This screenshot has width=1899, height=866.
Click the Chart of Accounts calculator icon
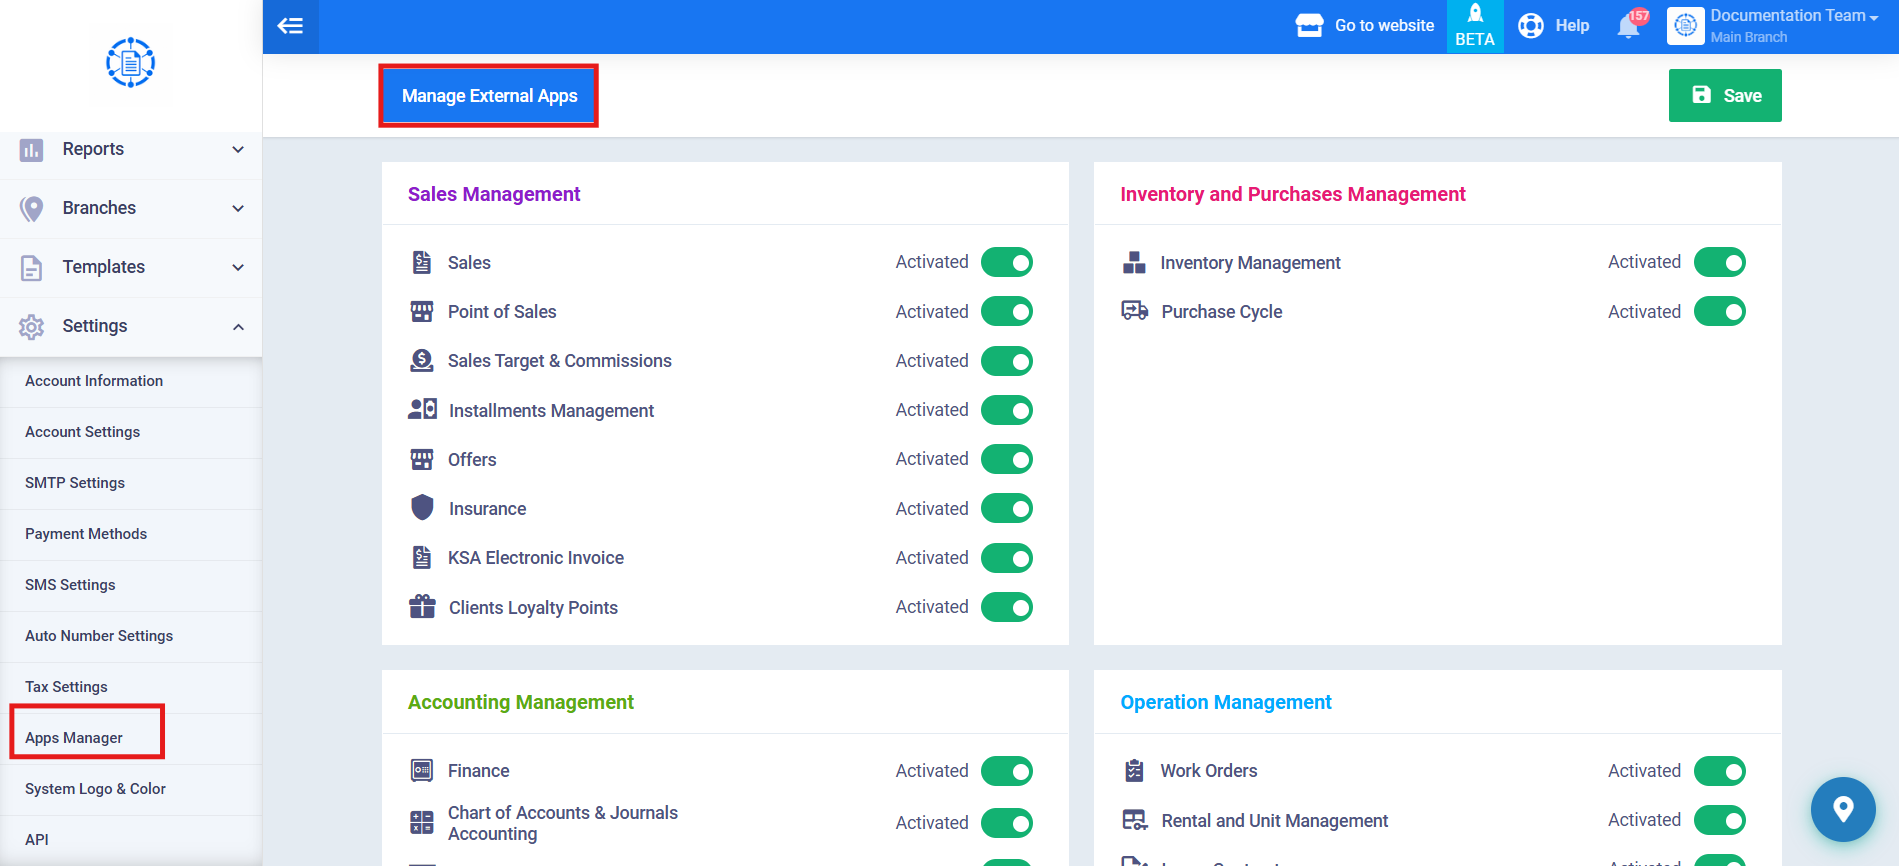[422, 823]
